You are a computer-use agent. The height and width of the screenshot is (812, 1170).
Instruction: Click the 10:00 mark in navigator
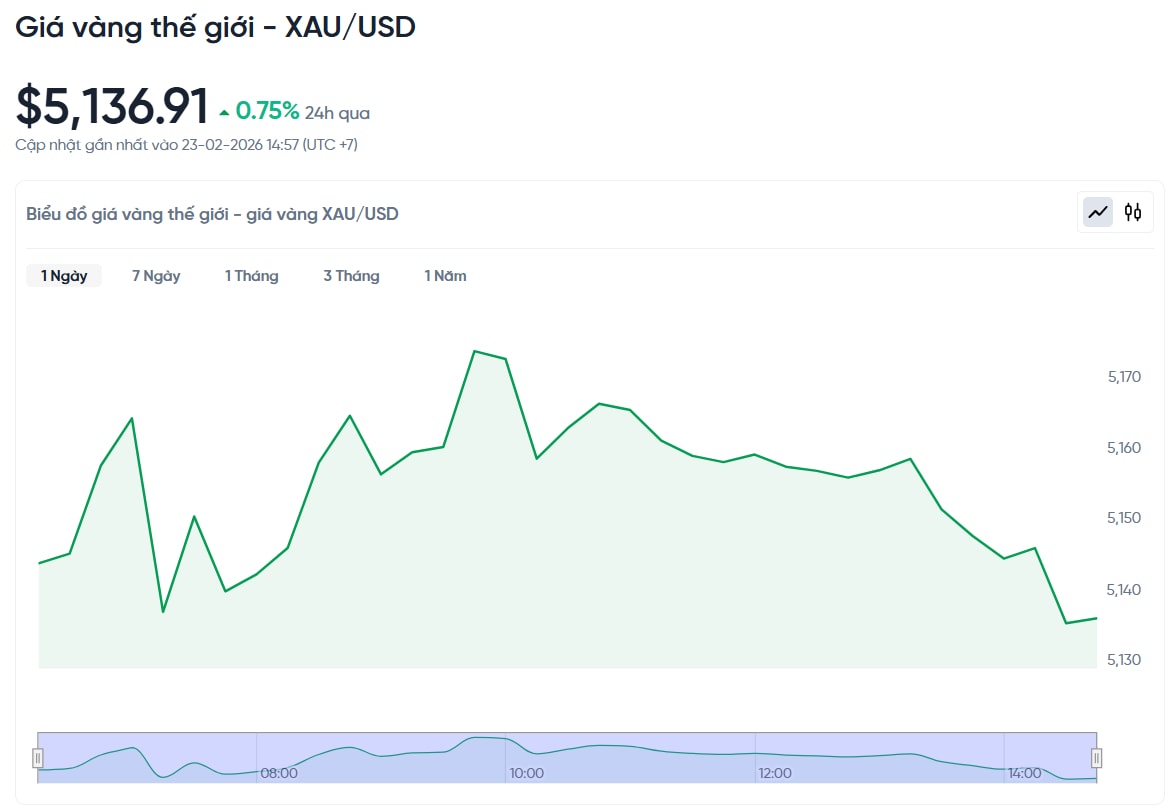click(527, 773)
